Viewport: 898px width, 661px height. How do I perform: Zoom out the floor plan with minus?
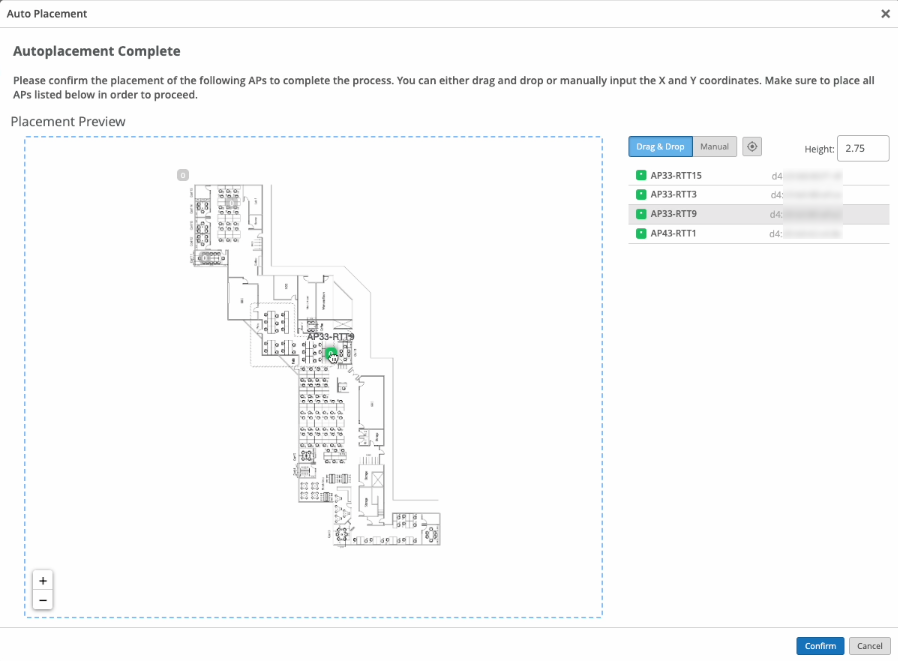pyautogui.click(x=43, y=600)
